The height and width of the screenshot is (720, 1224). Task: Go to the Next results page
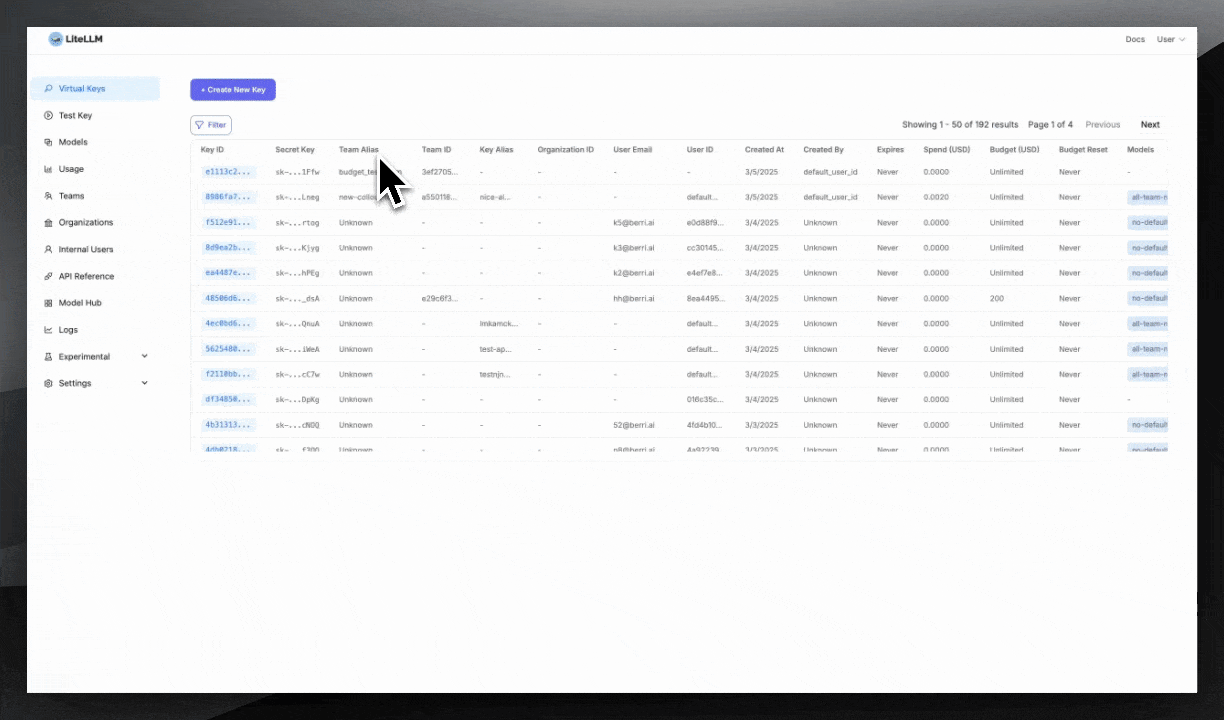coord(1150,125)
